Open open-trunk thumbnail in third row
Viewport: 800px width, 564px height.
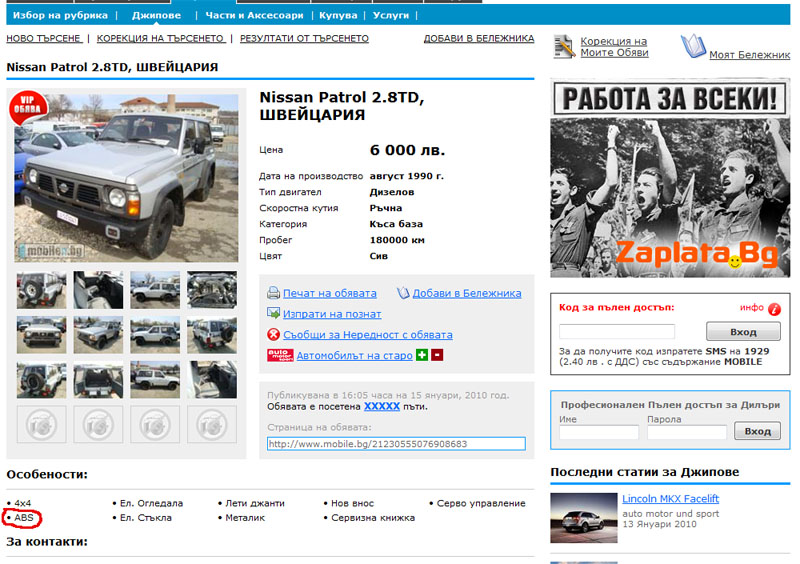98,380
